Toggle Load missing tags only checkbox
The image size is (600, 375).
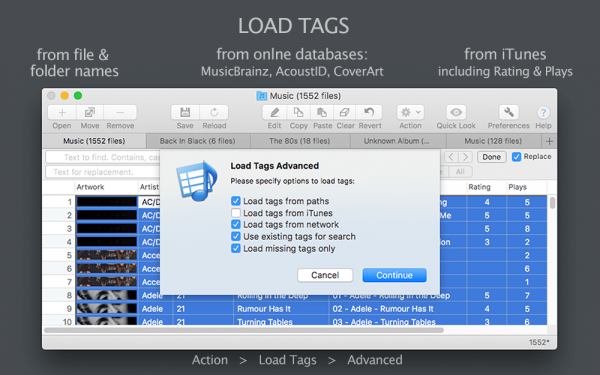(236, 249)
